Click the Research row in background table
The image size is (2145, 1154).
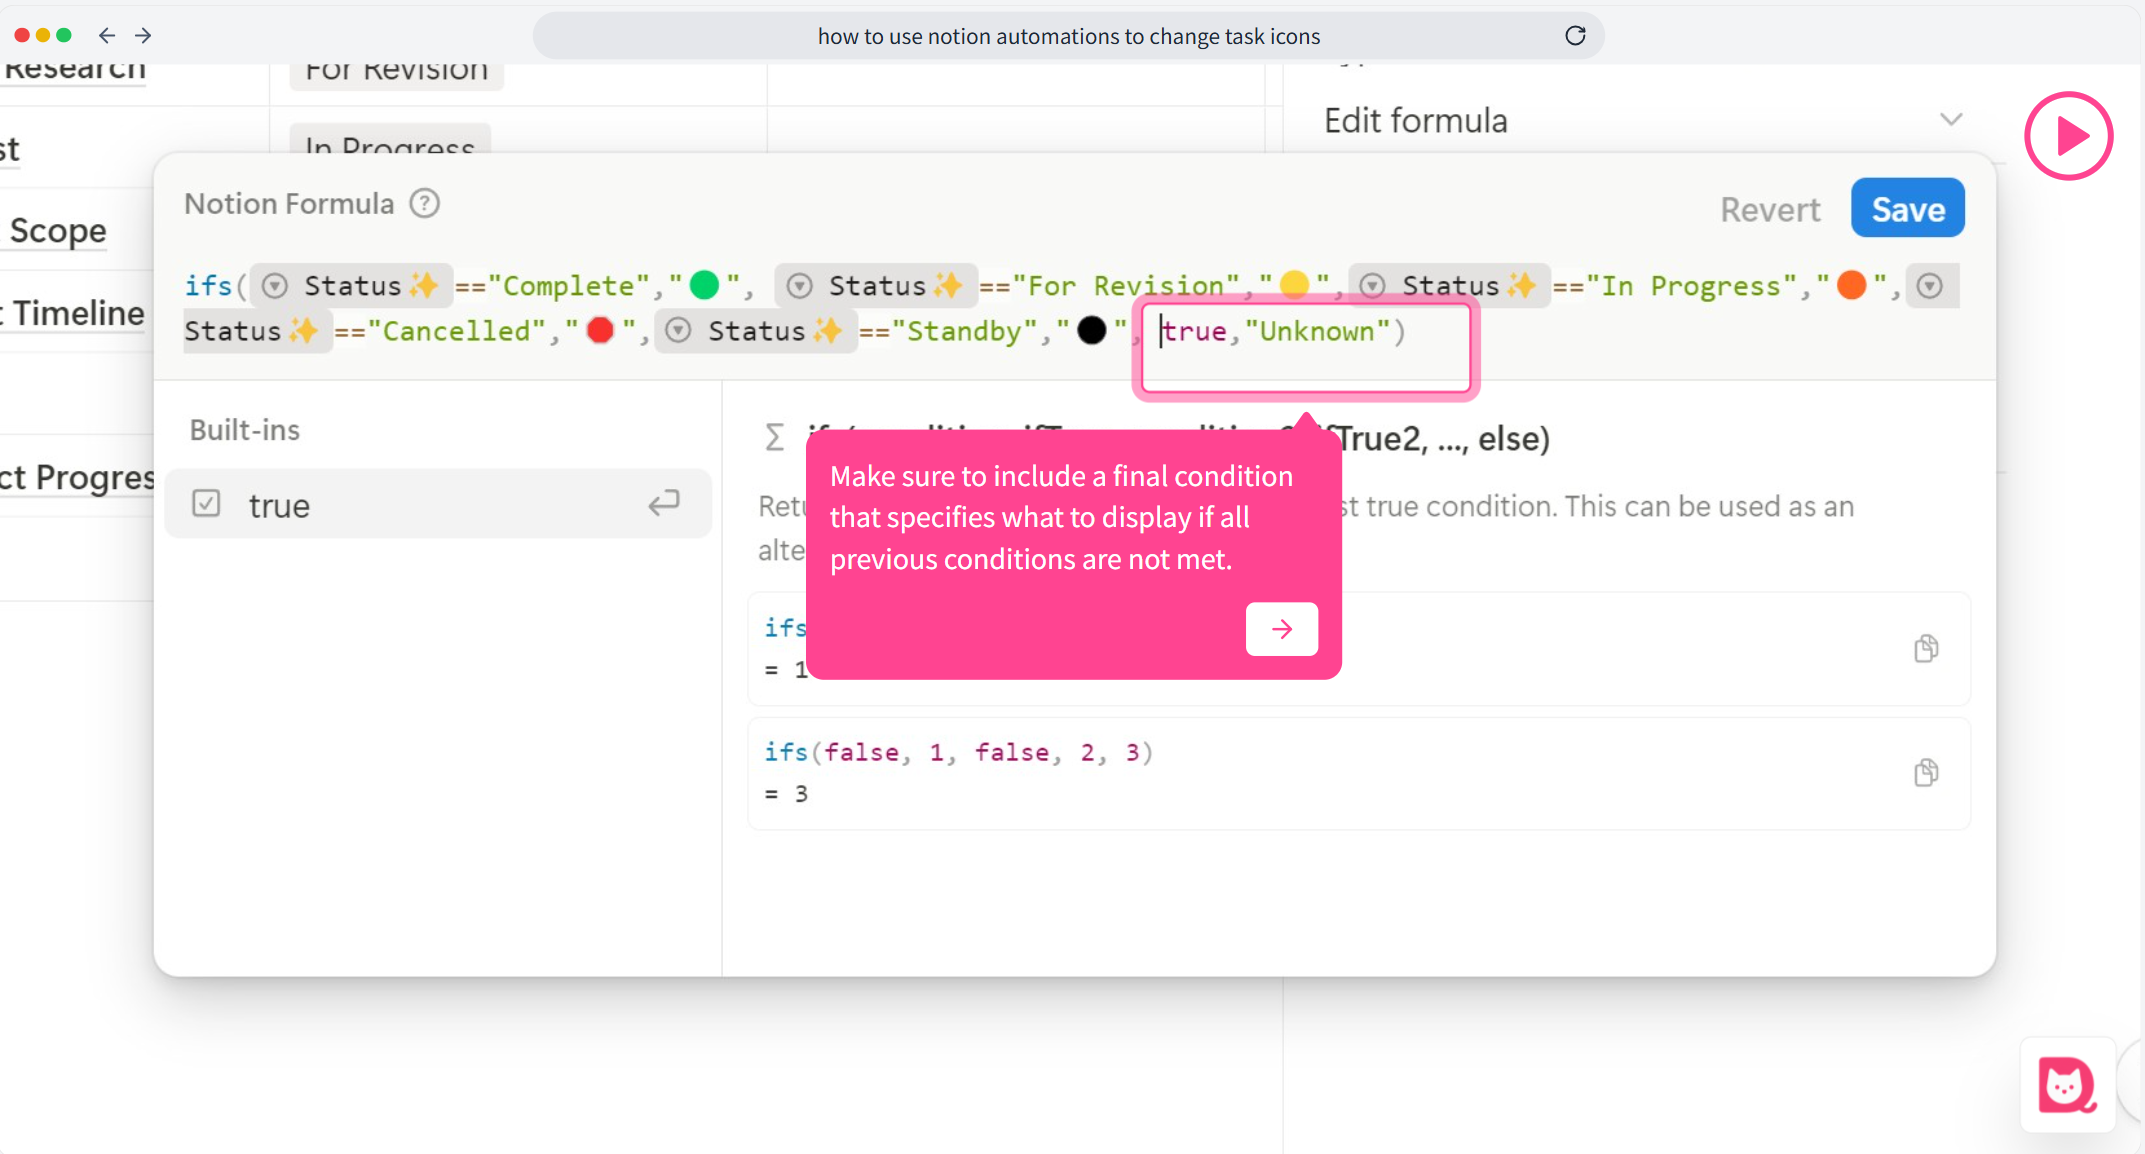point(74,70)
